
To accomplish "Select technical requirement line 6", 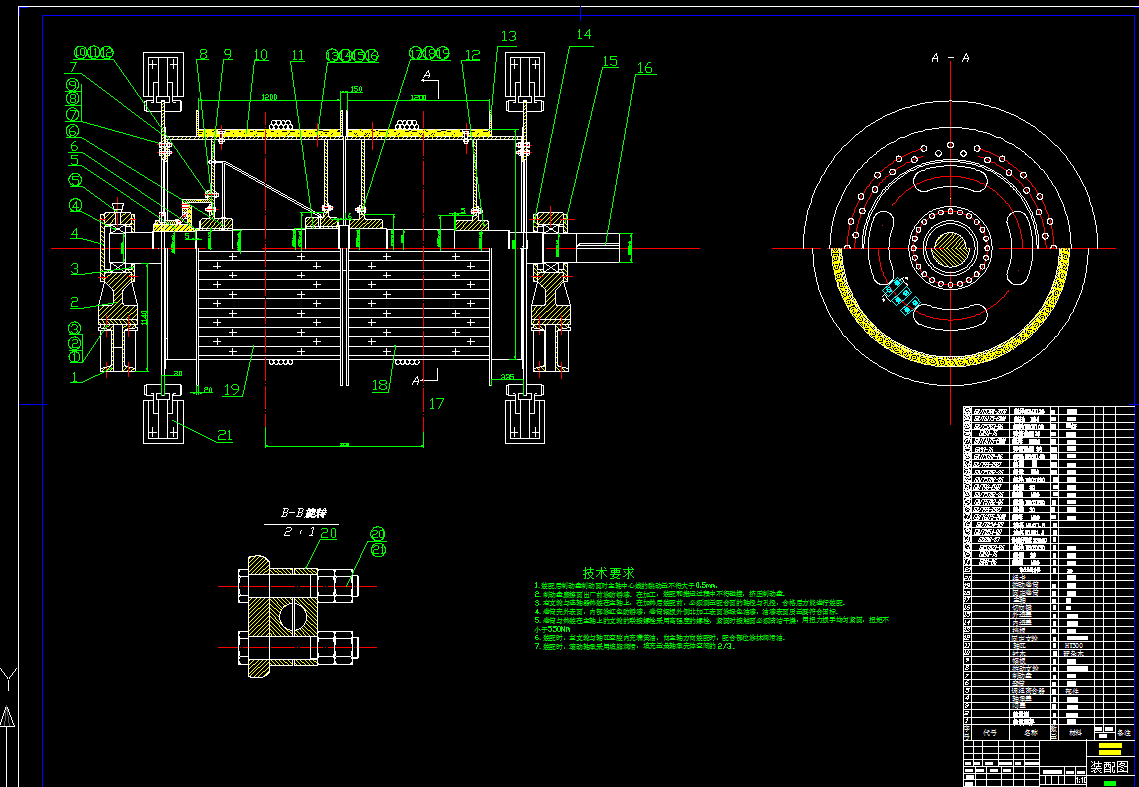I will click(659, 638).
